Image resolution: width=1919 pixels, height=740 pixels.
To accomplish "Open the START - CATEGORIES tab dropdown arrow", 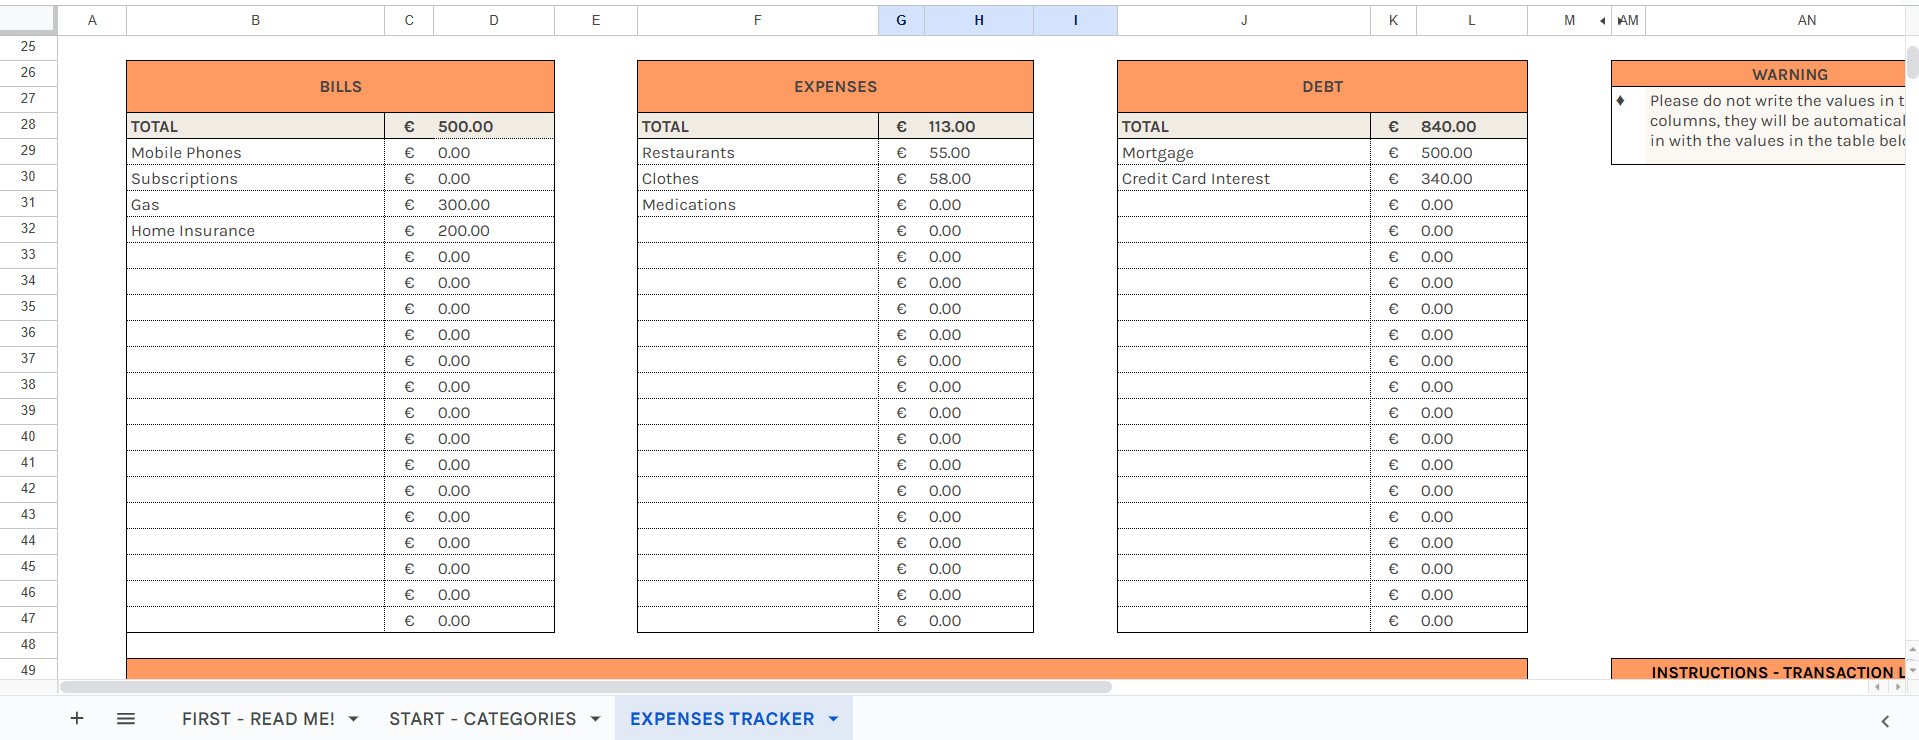I will pyautogui.click(x=595, y=719).
